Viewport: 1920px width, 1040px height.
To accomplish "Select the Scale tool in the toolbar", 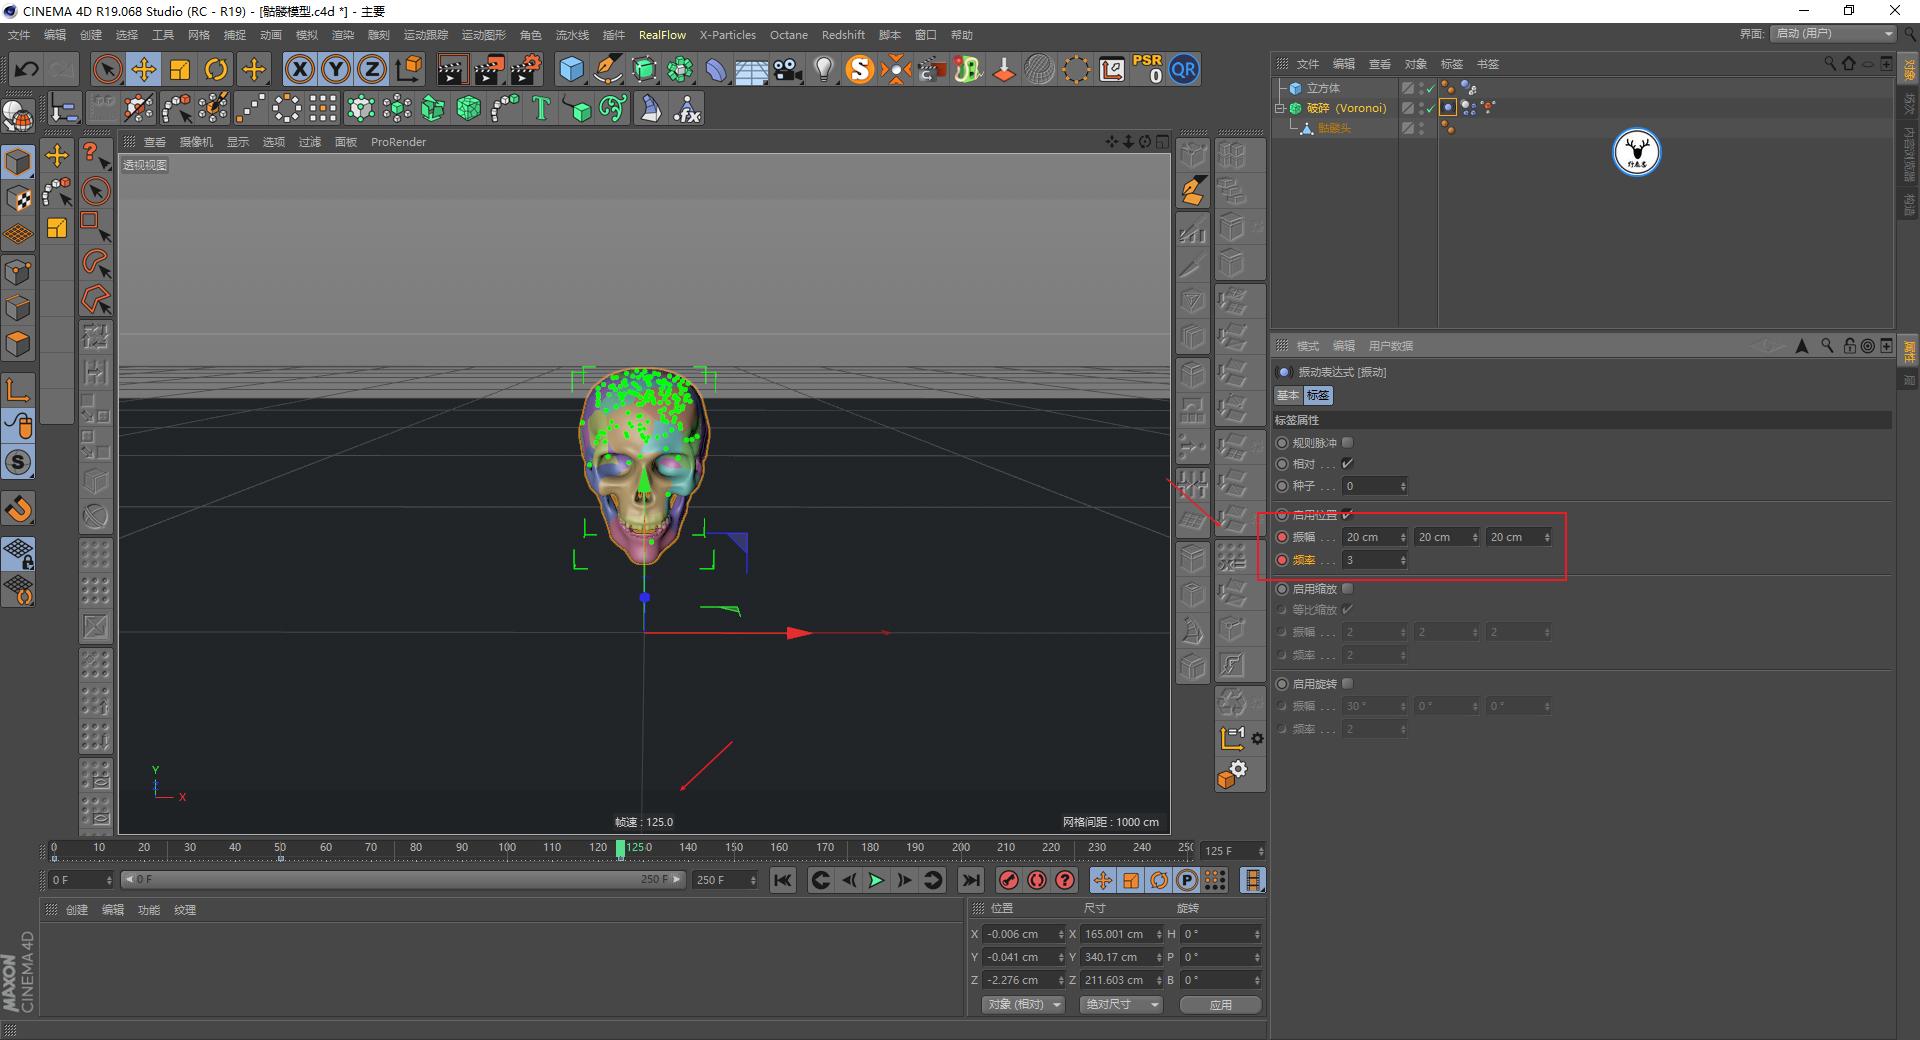I will (x=180, y=69).
